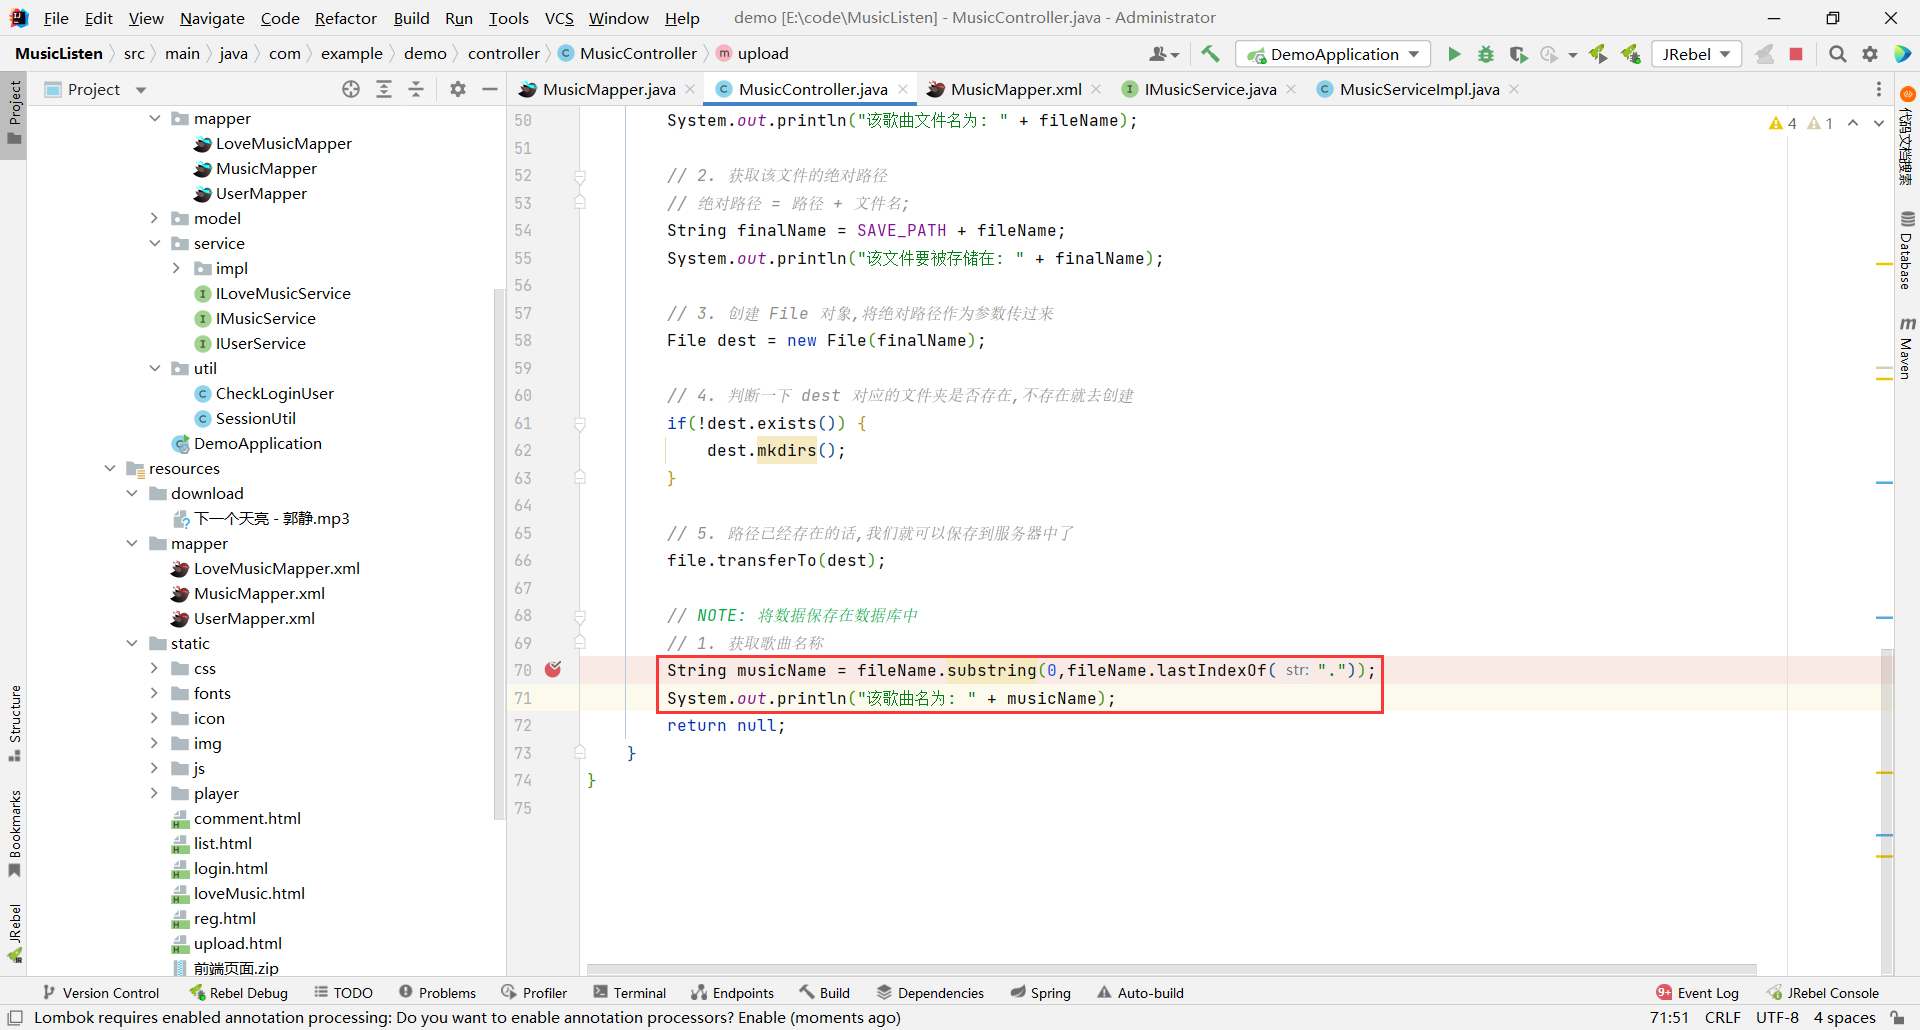
Task: Toggle the breakpoint on line 70
Action: point(553,670)
